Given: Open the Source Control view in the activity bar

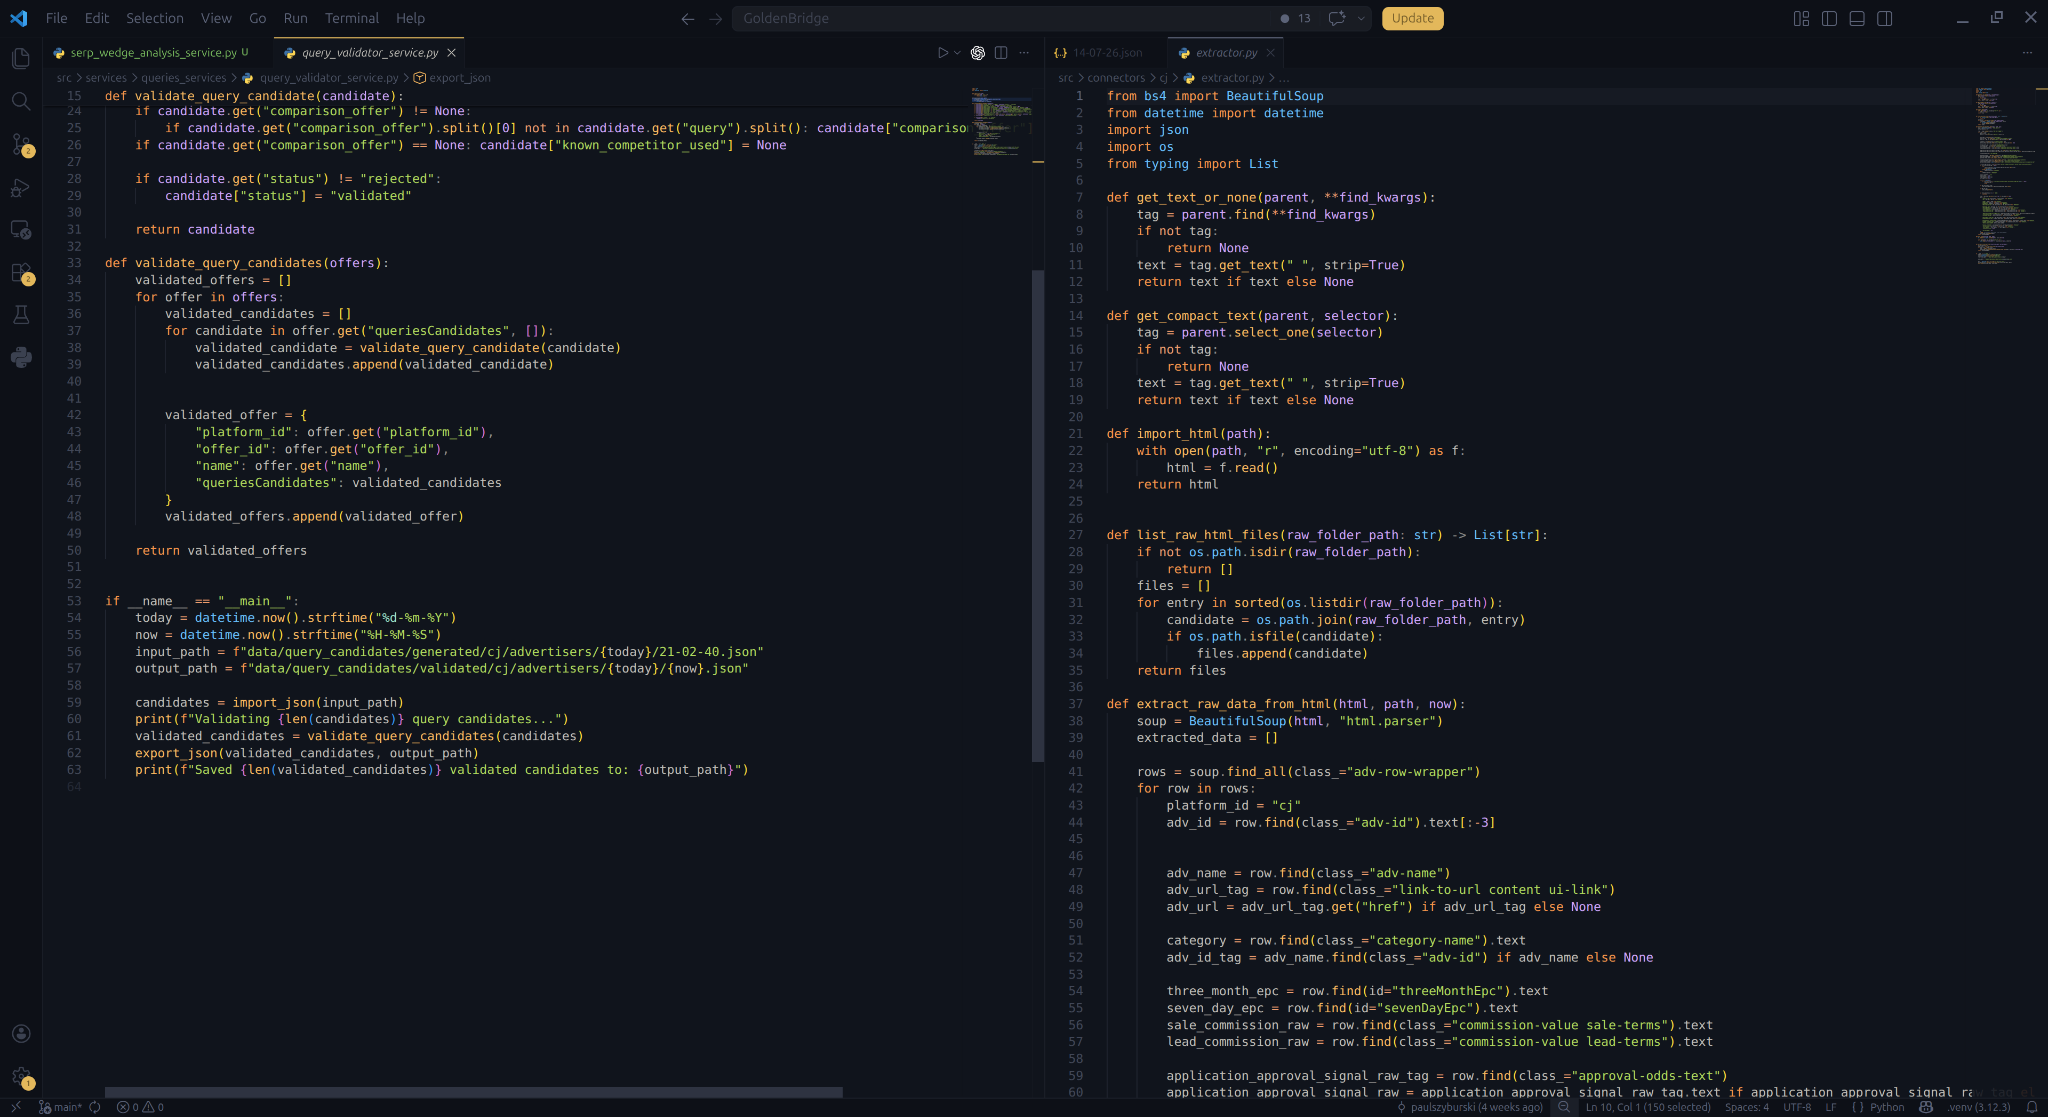Looking at the screenshot, I should (x=21, y=145).
